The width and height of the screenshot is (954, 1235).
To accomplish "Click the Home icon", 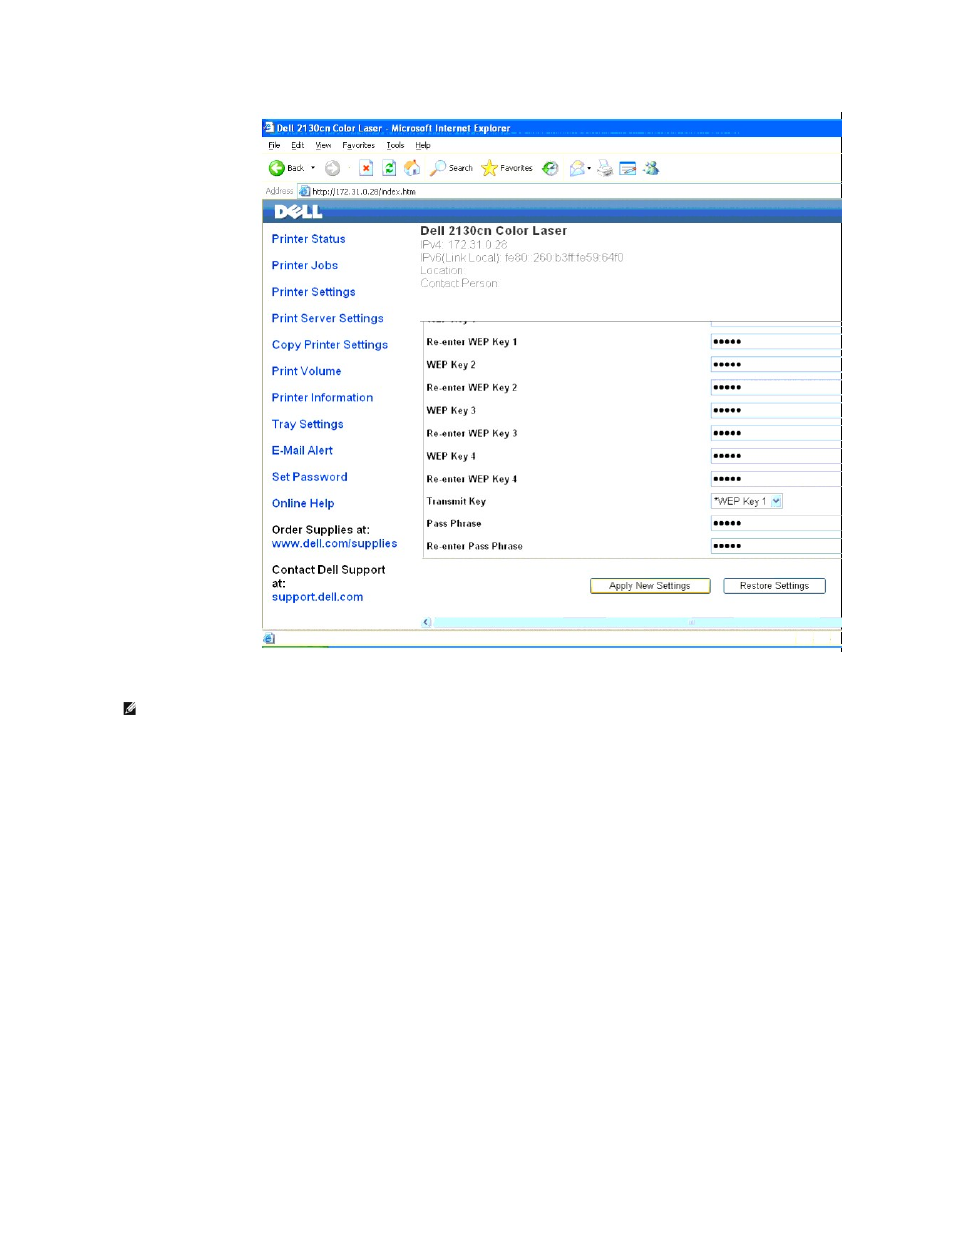I will 412,168.
